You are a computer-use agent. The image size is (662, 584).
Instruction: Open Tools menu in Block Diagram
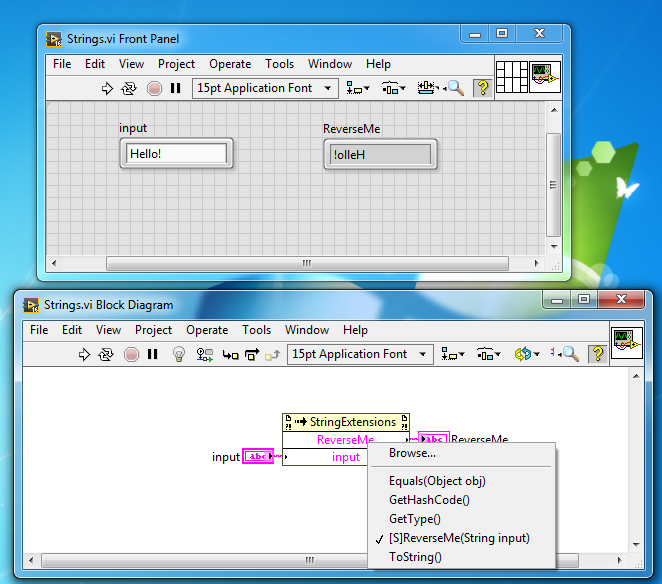pos(257,330)
